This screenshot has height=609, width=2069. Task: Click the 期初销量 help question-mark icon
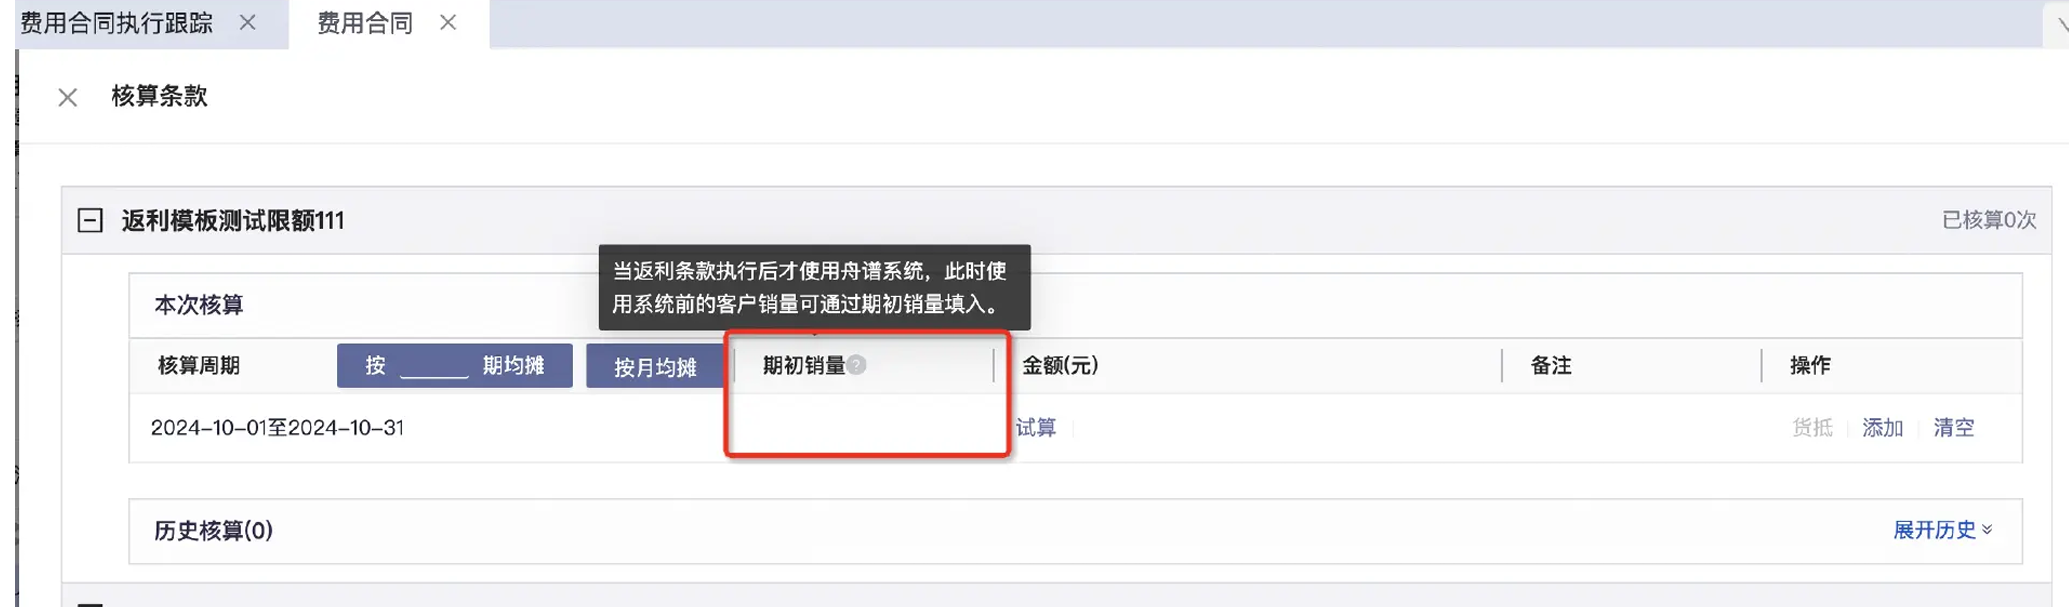click(x=857, y=365)
